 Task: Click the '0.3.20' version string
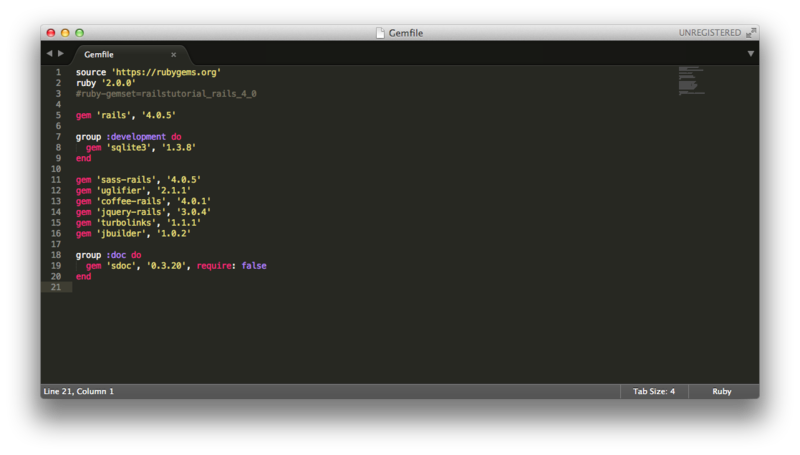click(166, 265)
